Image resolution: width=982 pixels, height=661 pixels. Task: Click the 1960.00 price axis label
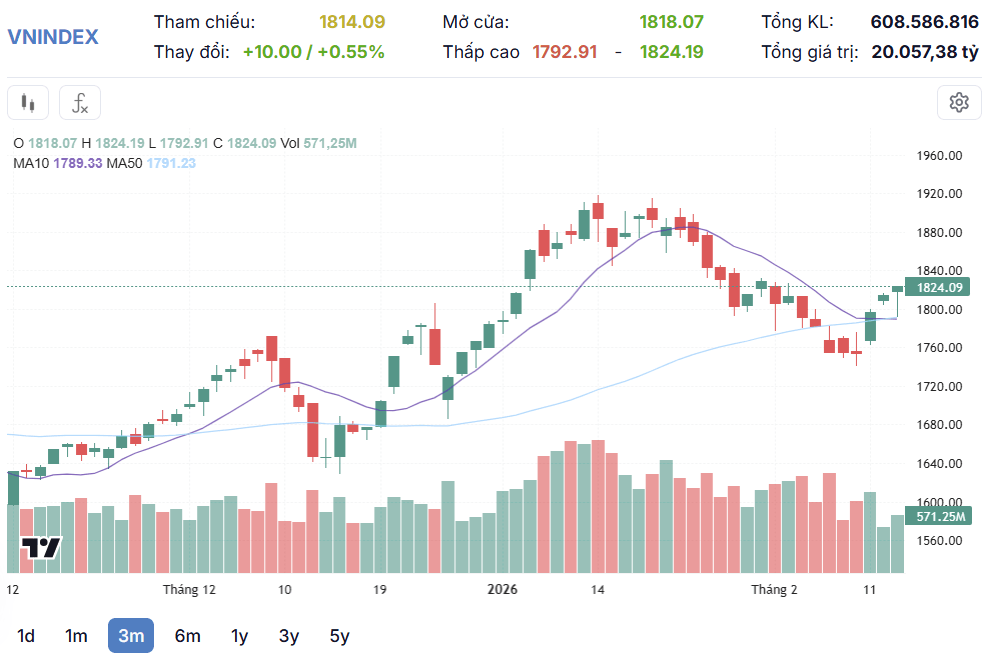click(939, 155)
